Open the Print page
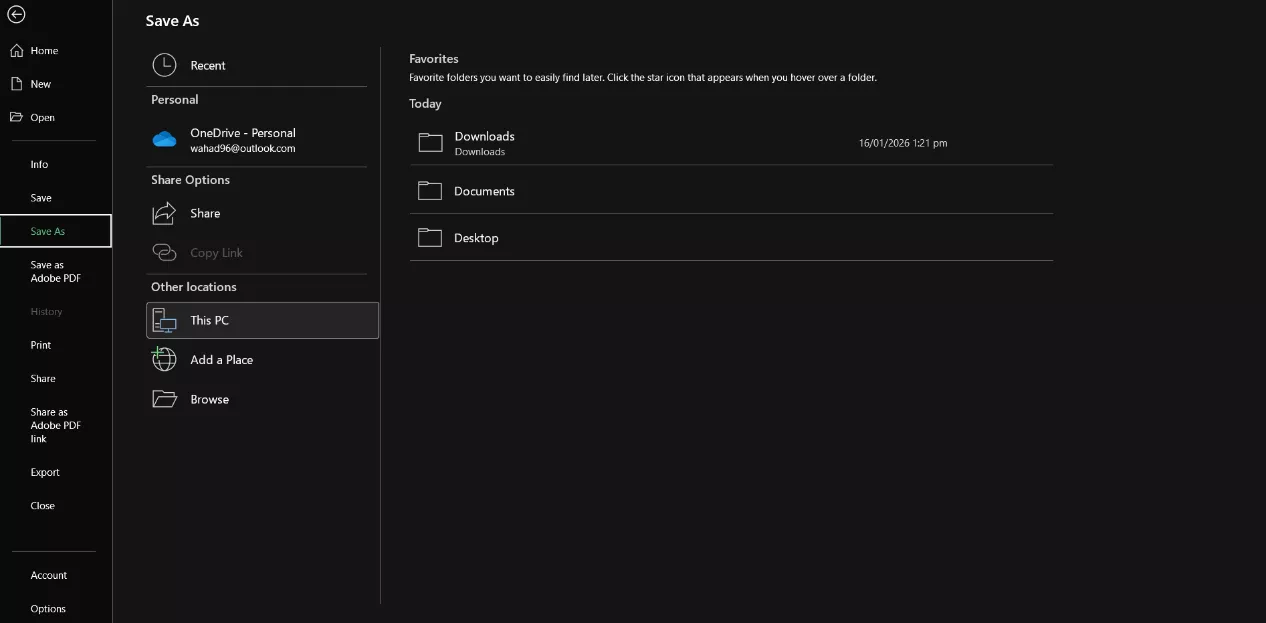Viewport: 1266px width, 623px height. pos(41,345)
